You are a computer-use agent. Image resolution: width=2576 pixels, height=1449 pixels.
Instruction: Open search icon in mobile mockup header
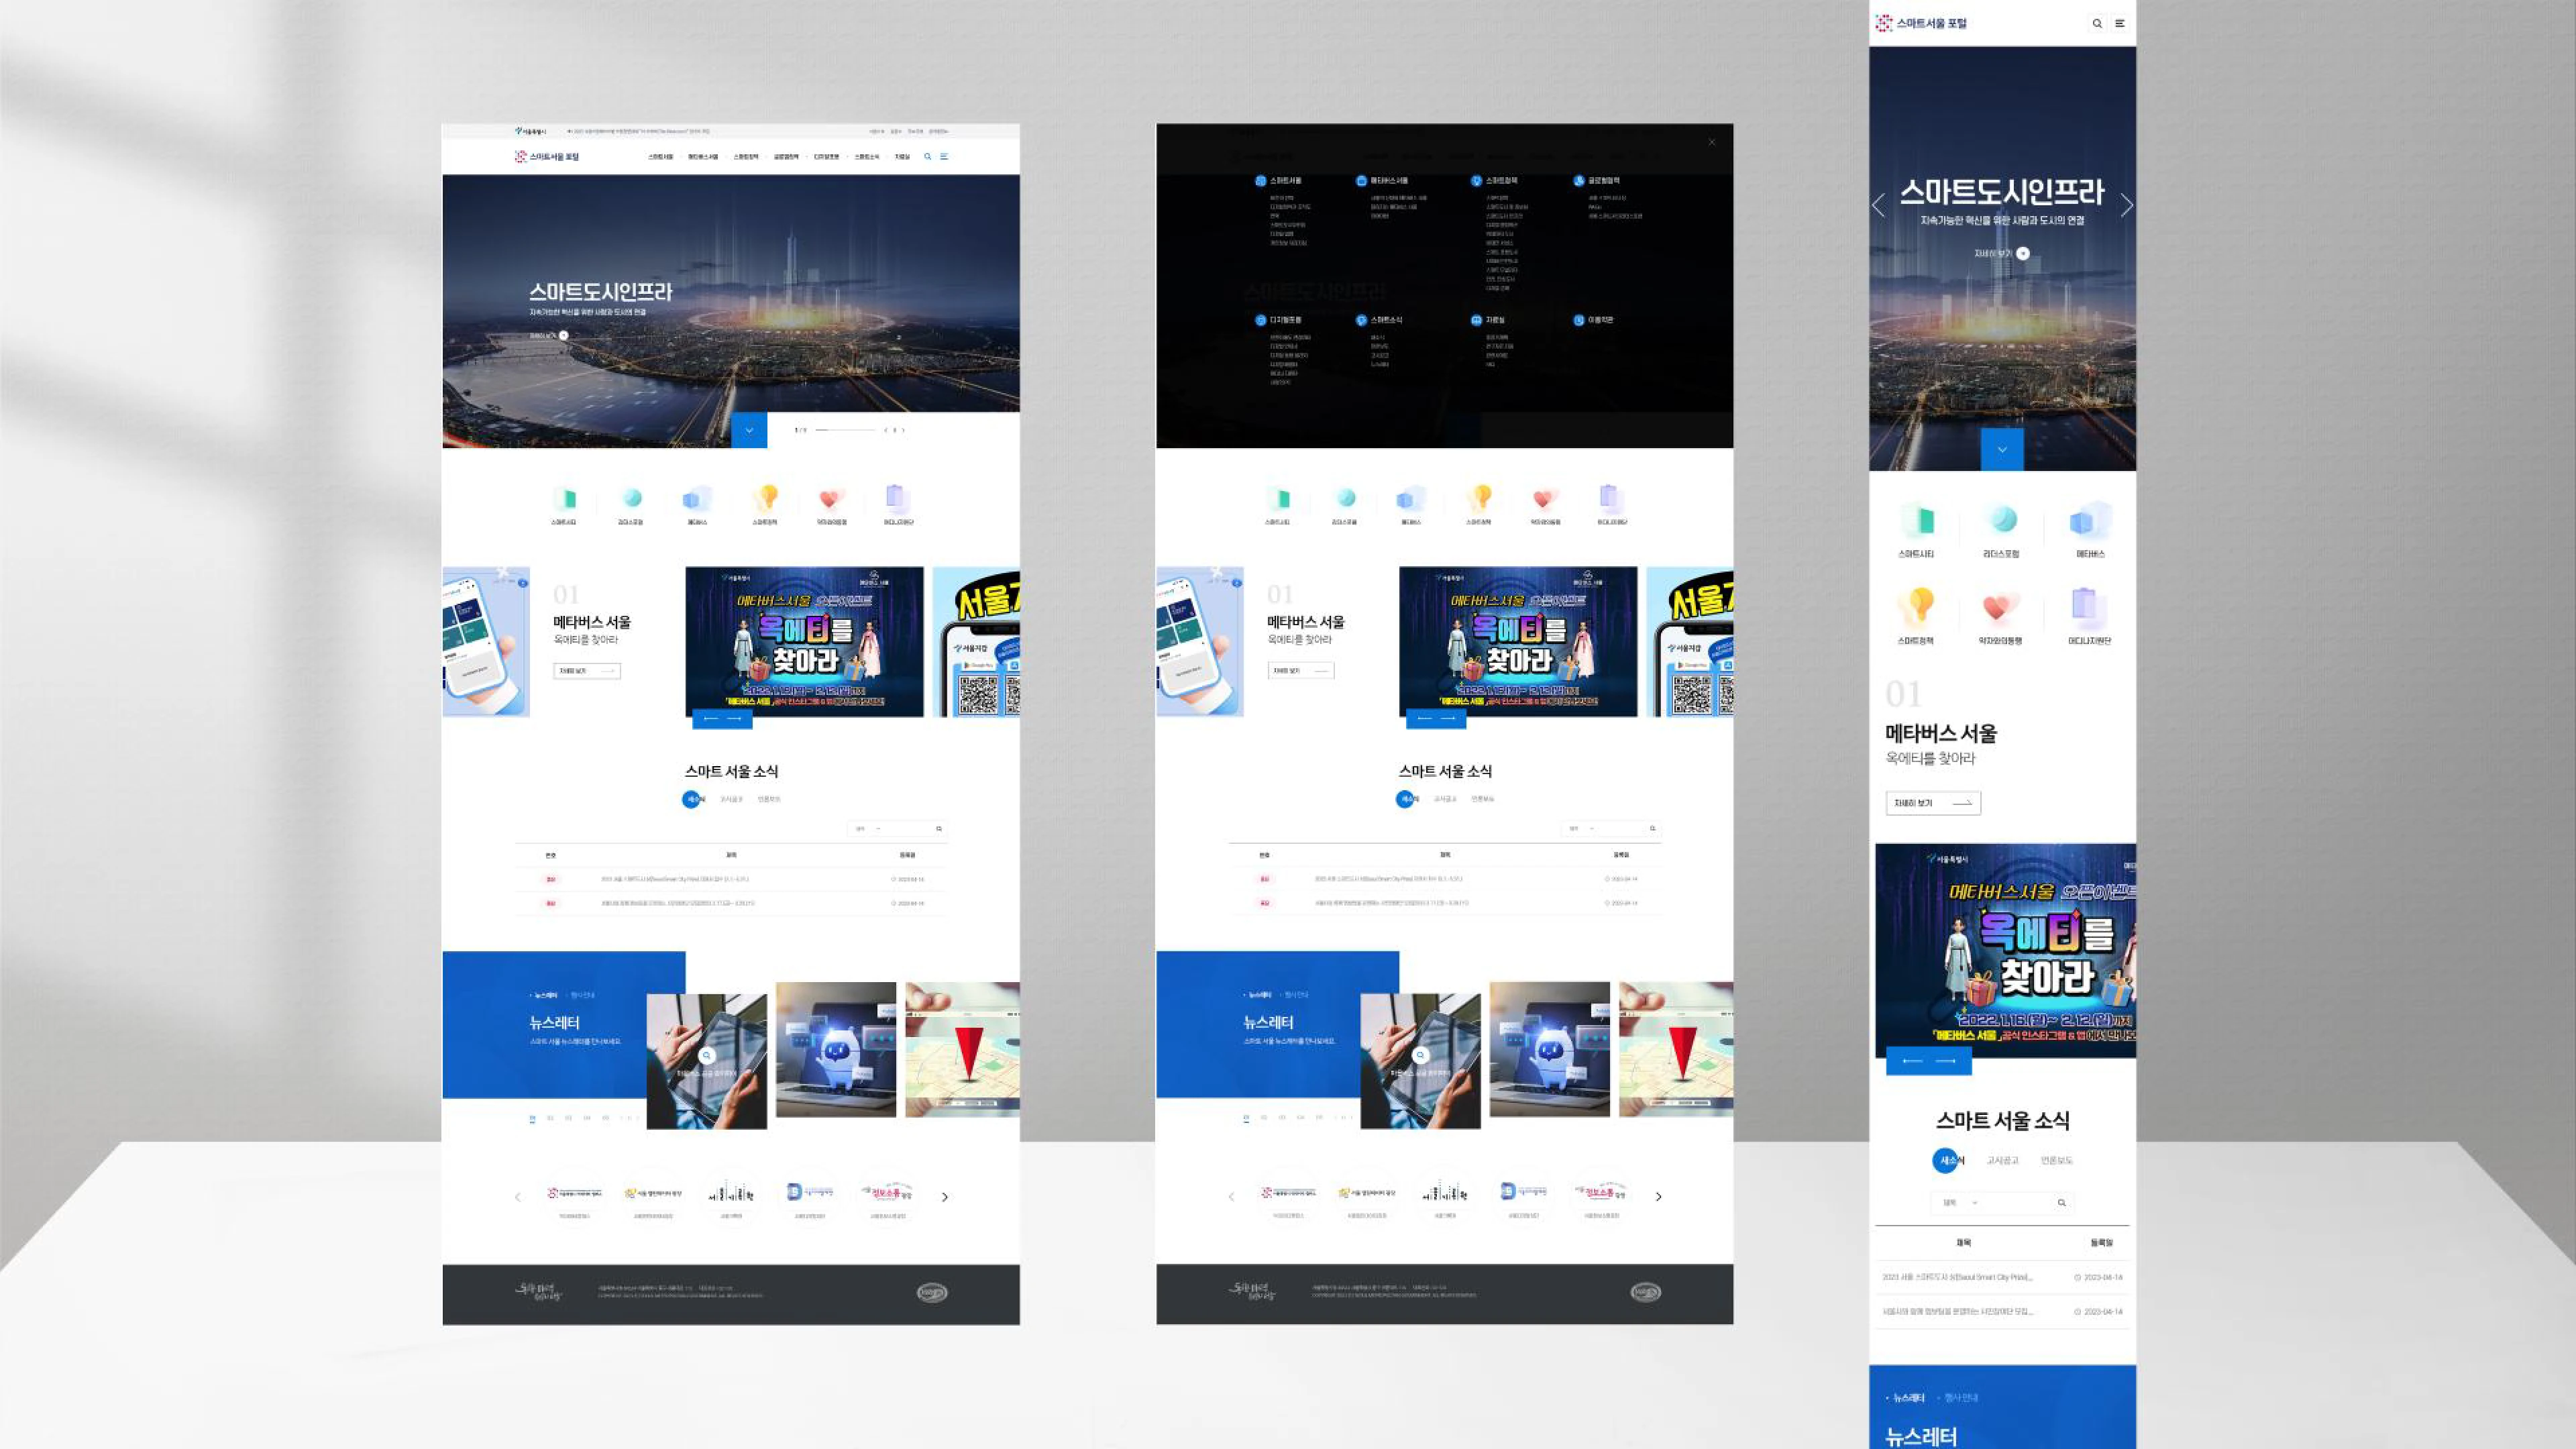click(2097, 23)
